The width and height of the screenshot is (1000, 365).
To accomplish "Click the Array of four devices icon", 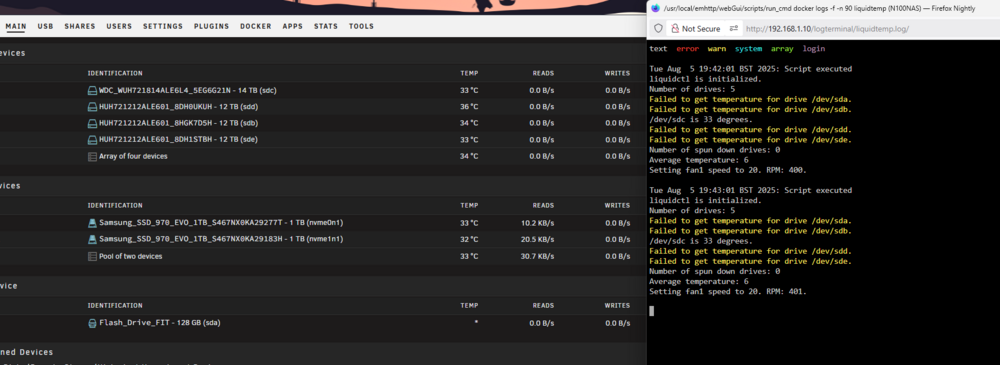I will click(92, 156).
